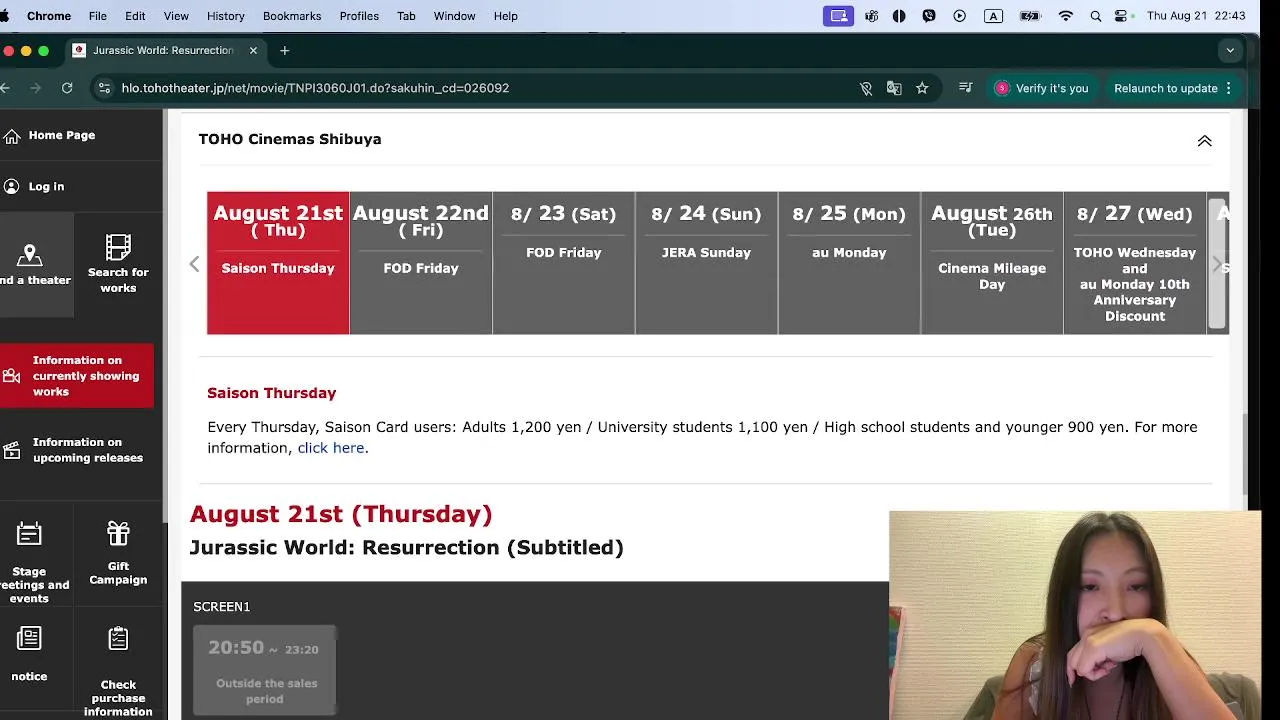Screen dimensions: 1280x720
Task: Open Find a theater map pin icon
Action: point(29,255)
